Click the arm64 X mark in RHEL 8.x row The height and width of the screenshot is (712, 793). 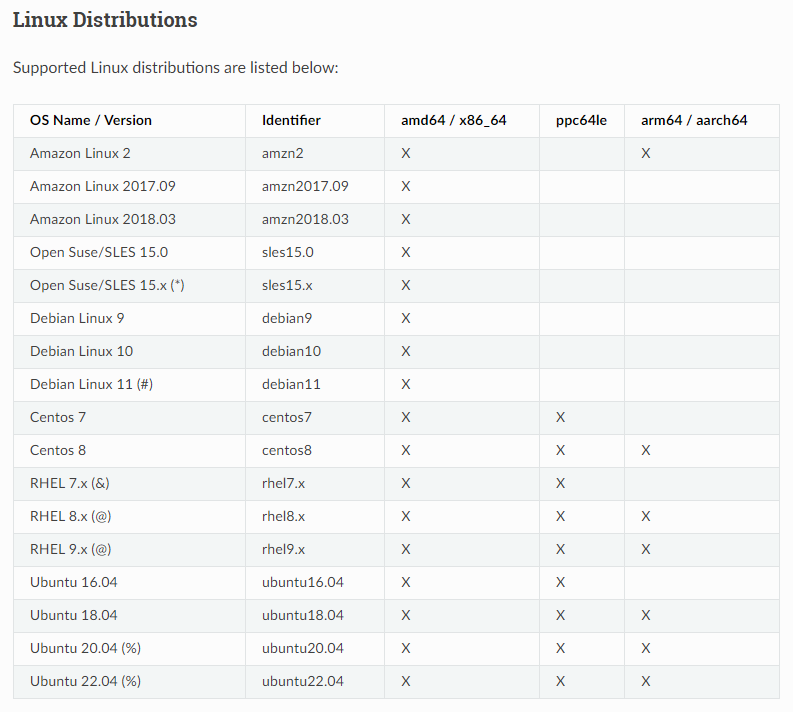[x=646, y=516]
